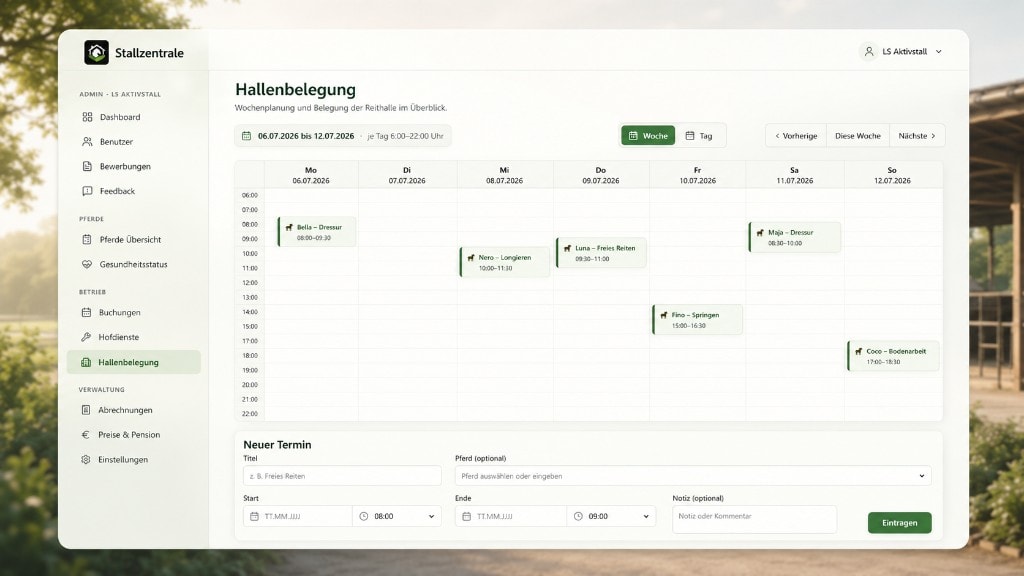This screenshot has width=1024, height=576.
Task: Open the Nero – Longieren appointment
Action: click(x=505, y=262)
